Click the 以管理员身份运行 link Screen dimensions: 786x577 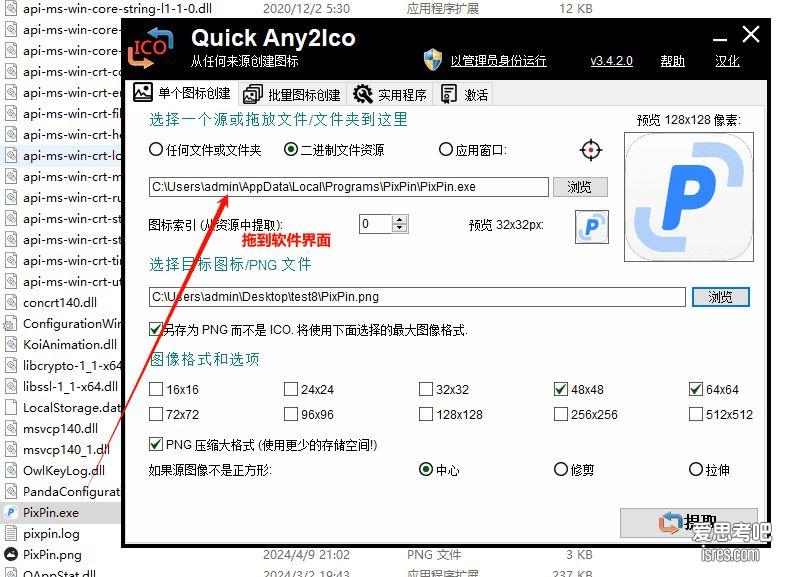click(x=498, y=61)
